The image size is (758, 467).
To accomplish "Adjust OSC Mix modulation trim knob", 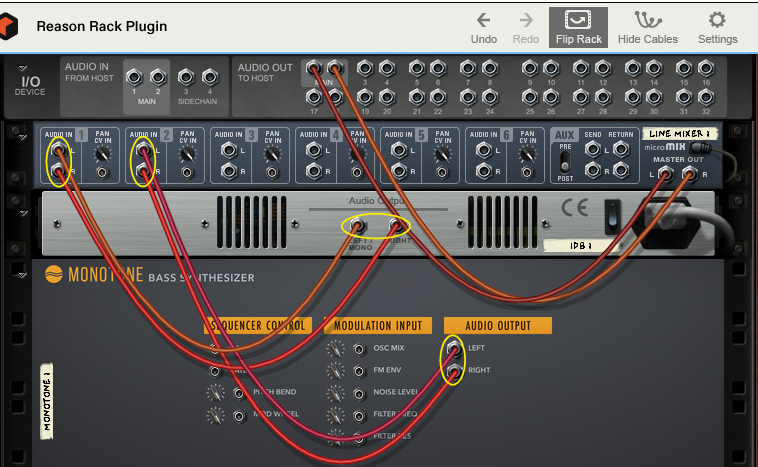I will [335, 349].
